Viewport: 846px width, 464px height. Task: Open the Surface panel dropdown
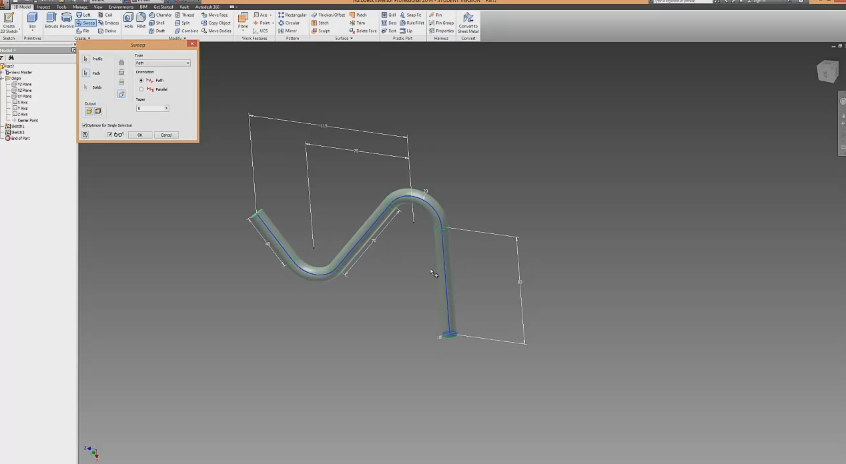click(344, 38)
